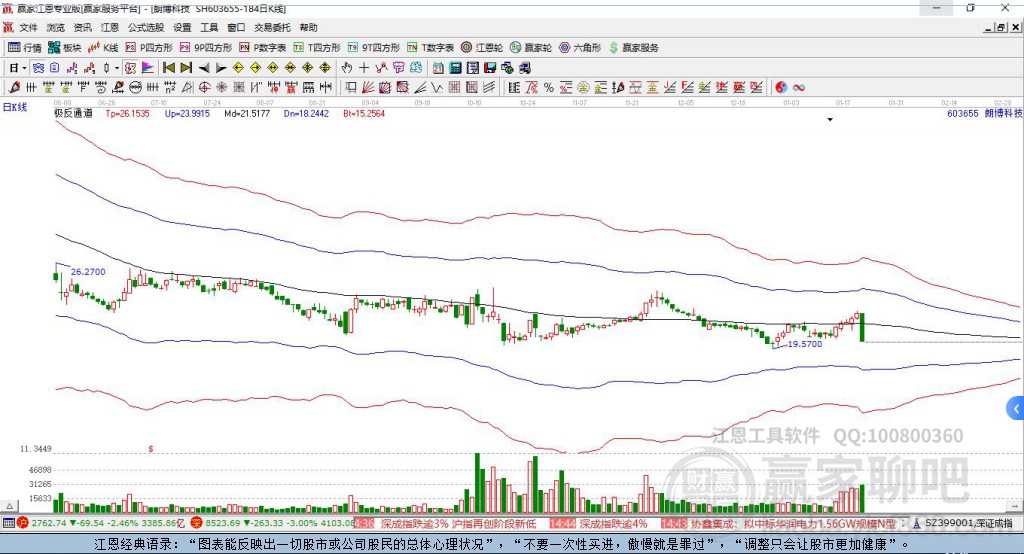This screenshot has width=1024, height=554.
Task: Open the 江恩轮 Gann wheel
Action: [482, 48]
